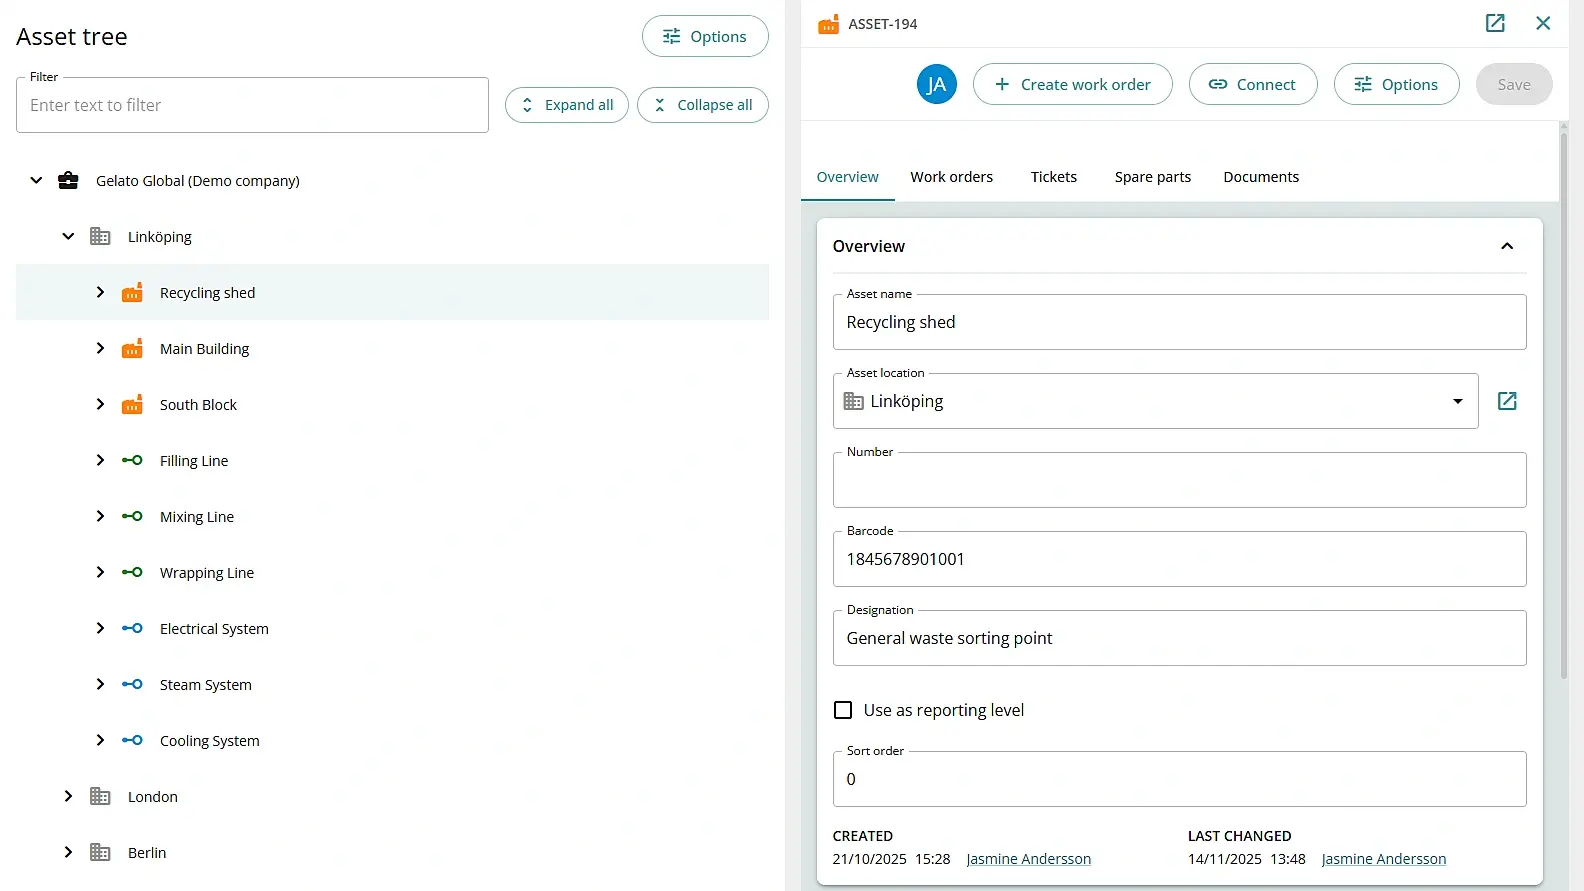Open asset location Linköping via external link icon
The height and width of the screenshot is (891, 1584).
pyautogui.click(x=1507, y=401)
